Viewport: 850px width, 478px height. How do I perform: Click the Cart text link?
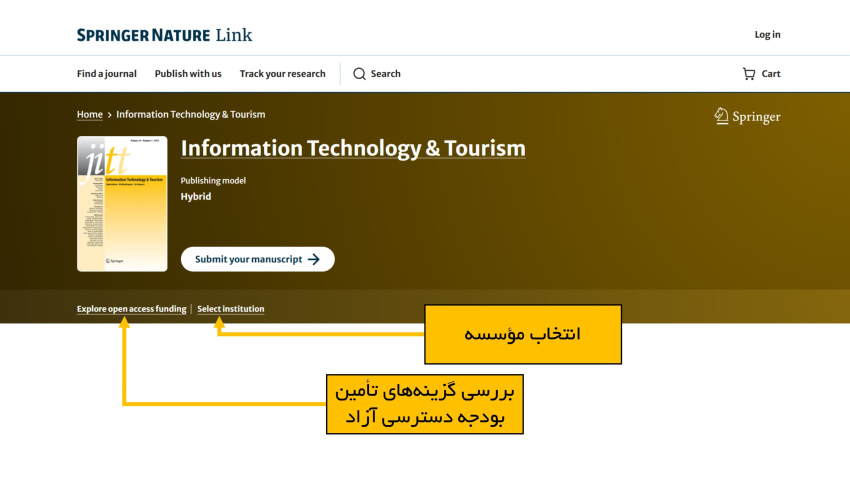(771, 74)
